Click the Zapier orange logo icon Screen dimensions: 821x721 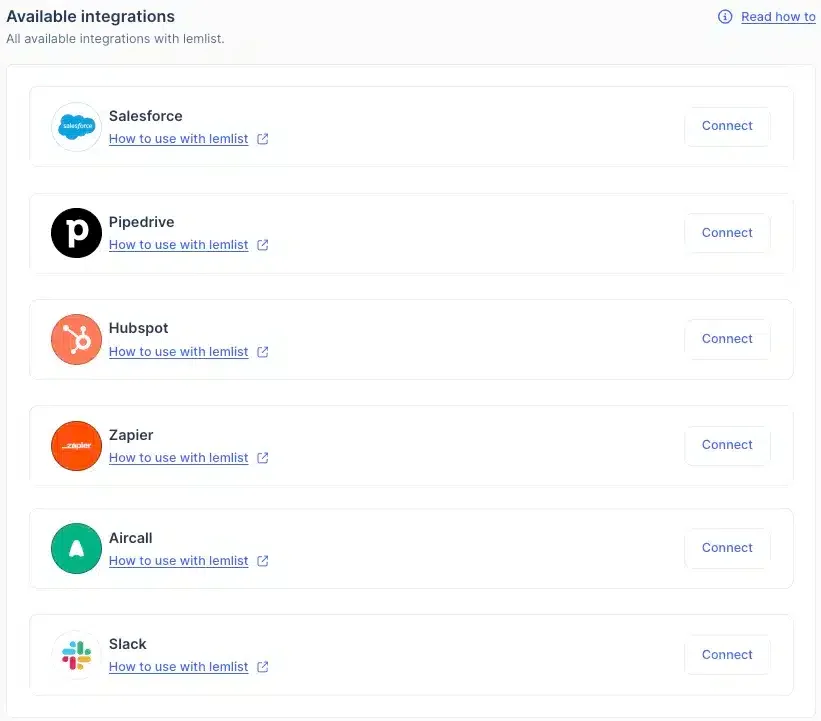(76, 446)
